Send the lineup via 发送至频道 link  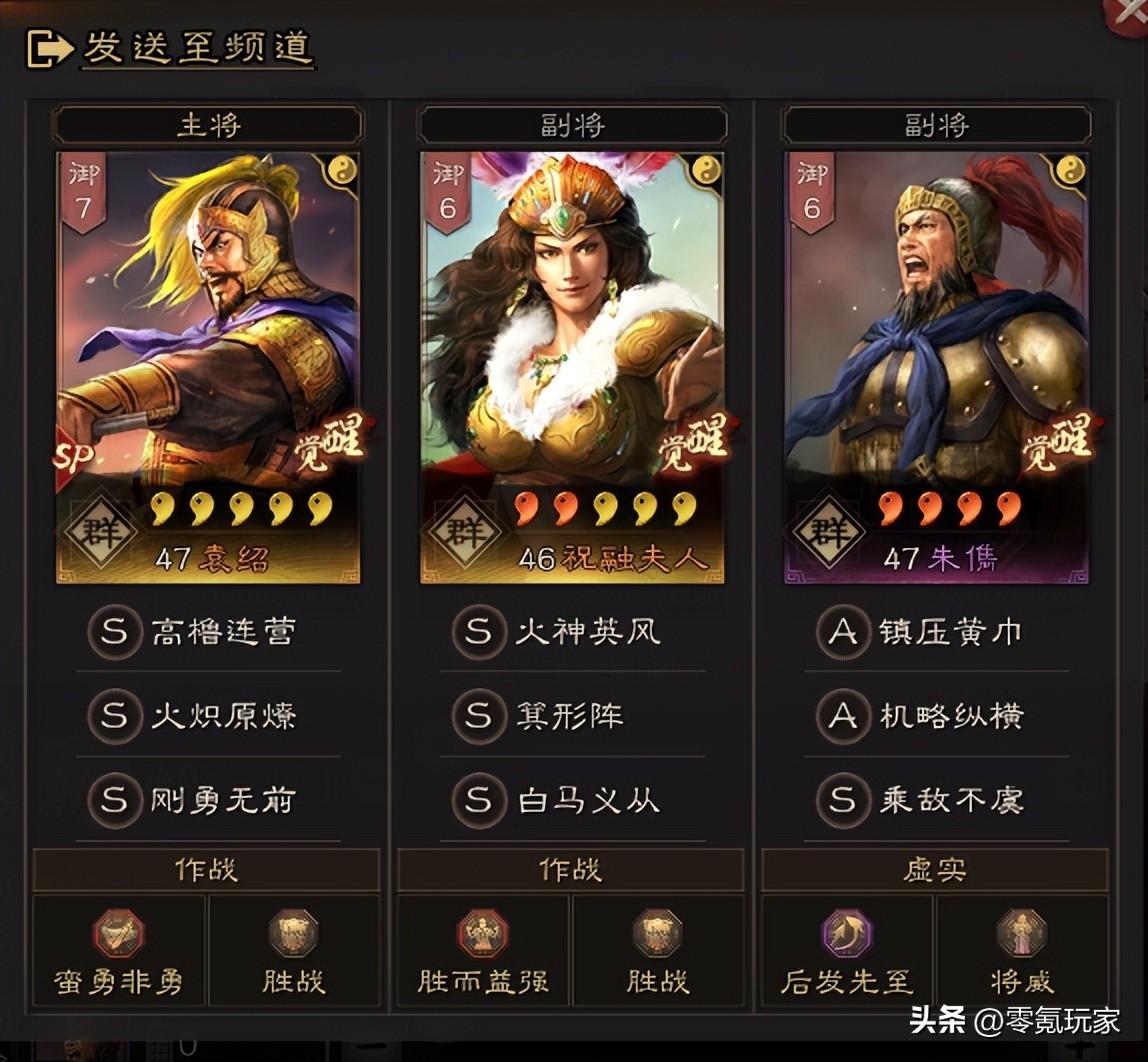198,48
